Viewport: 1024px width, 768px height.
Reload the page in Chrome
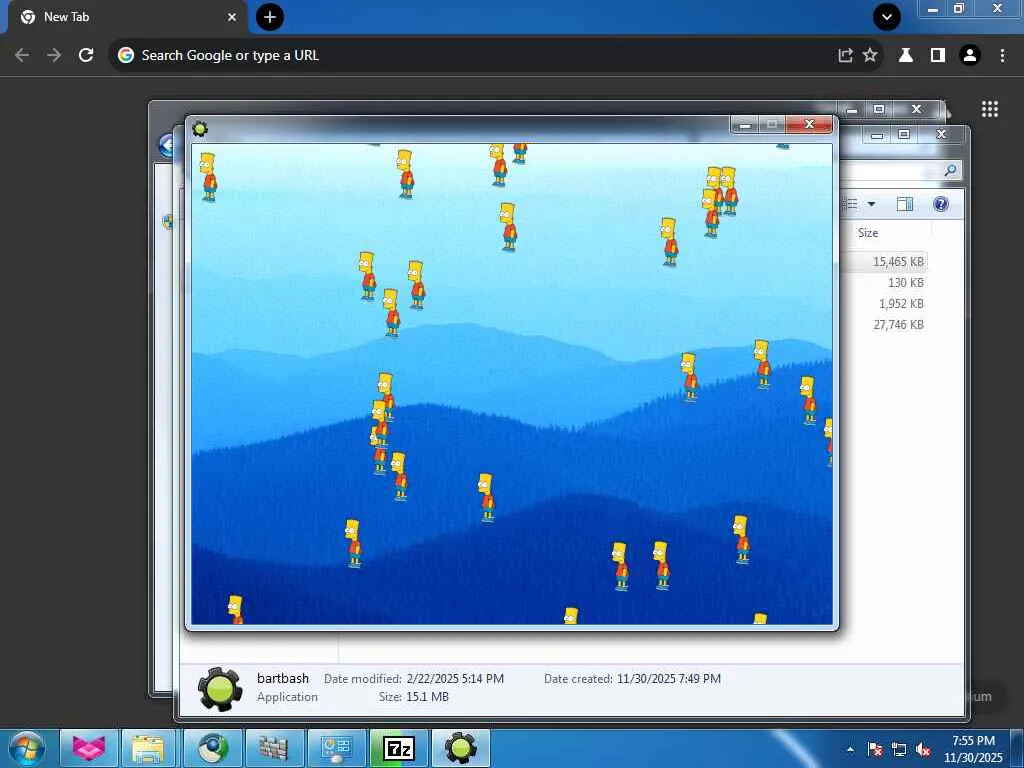[x=86, y=56]
